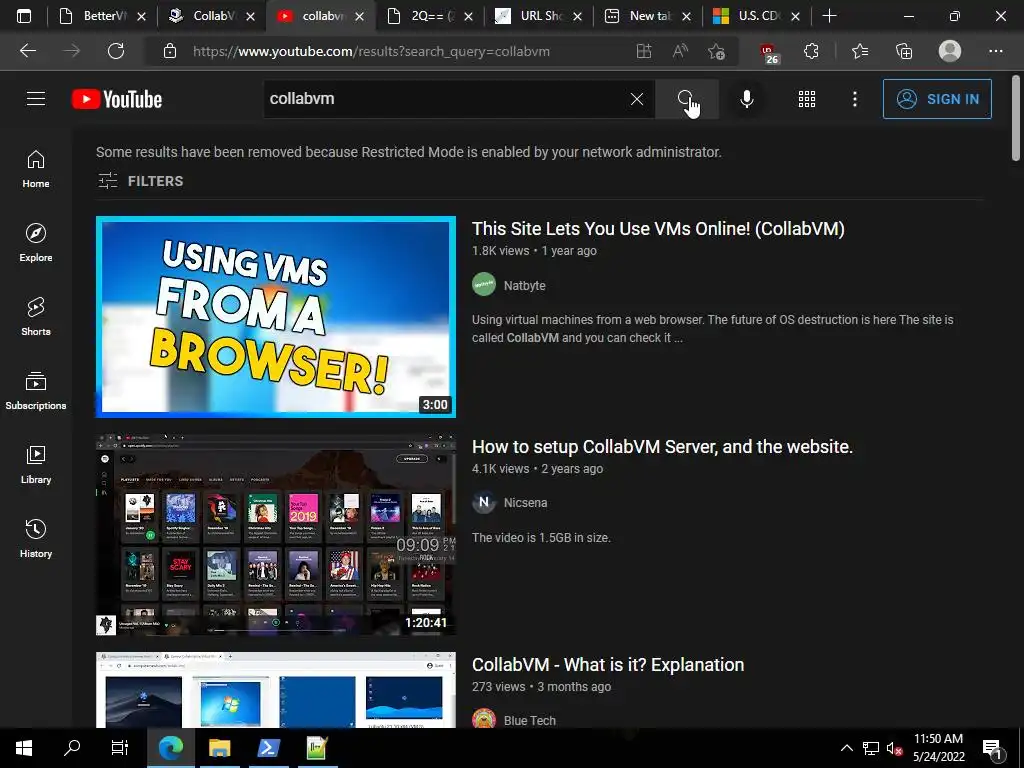This screenshot has height=768, width=1024.
Task: Open the Collections icon
Action: tap(904, 51)
